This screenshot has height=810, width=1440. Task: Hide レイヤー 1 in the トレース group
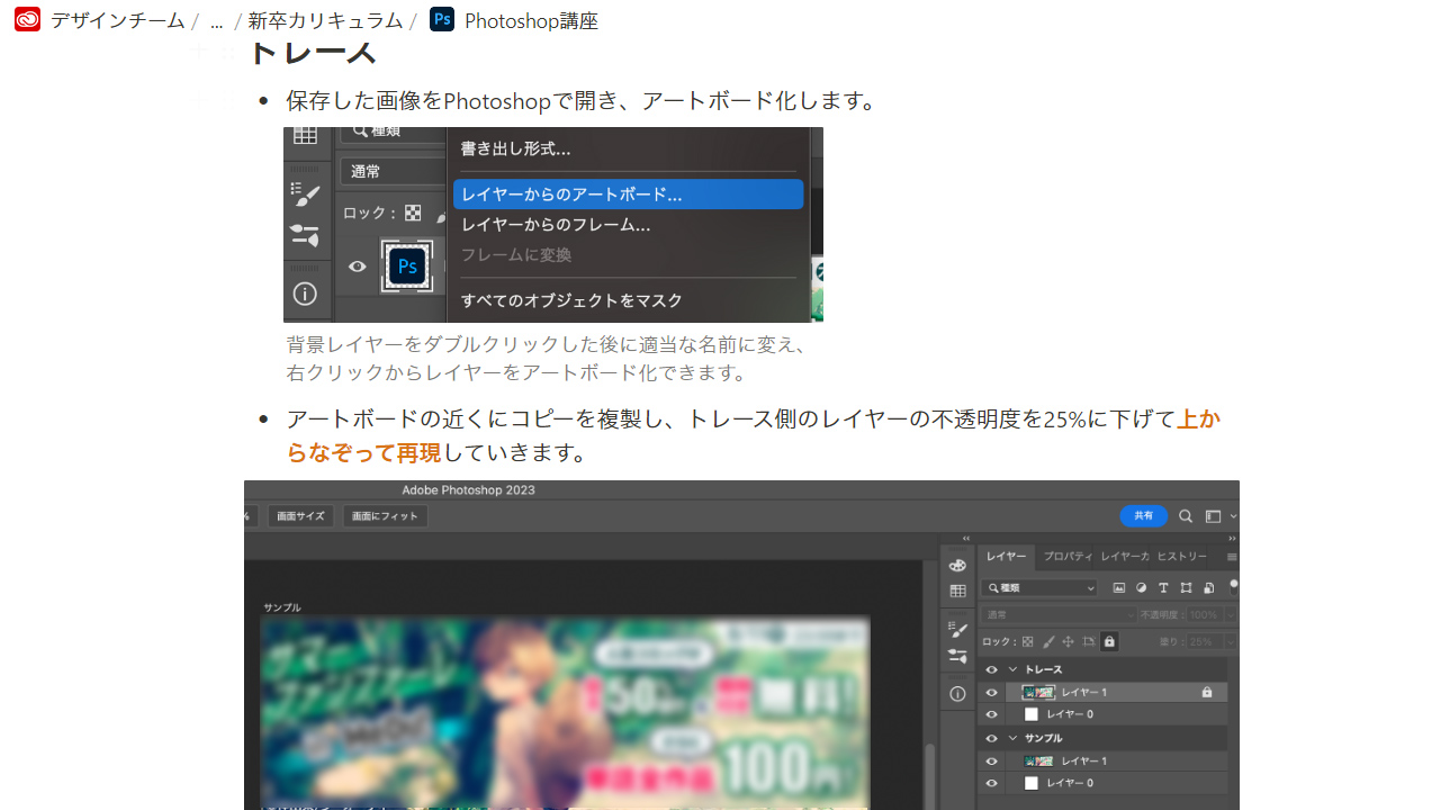[x=992, y=692]
